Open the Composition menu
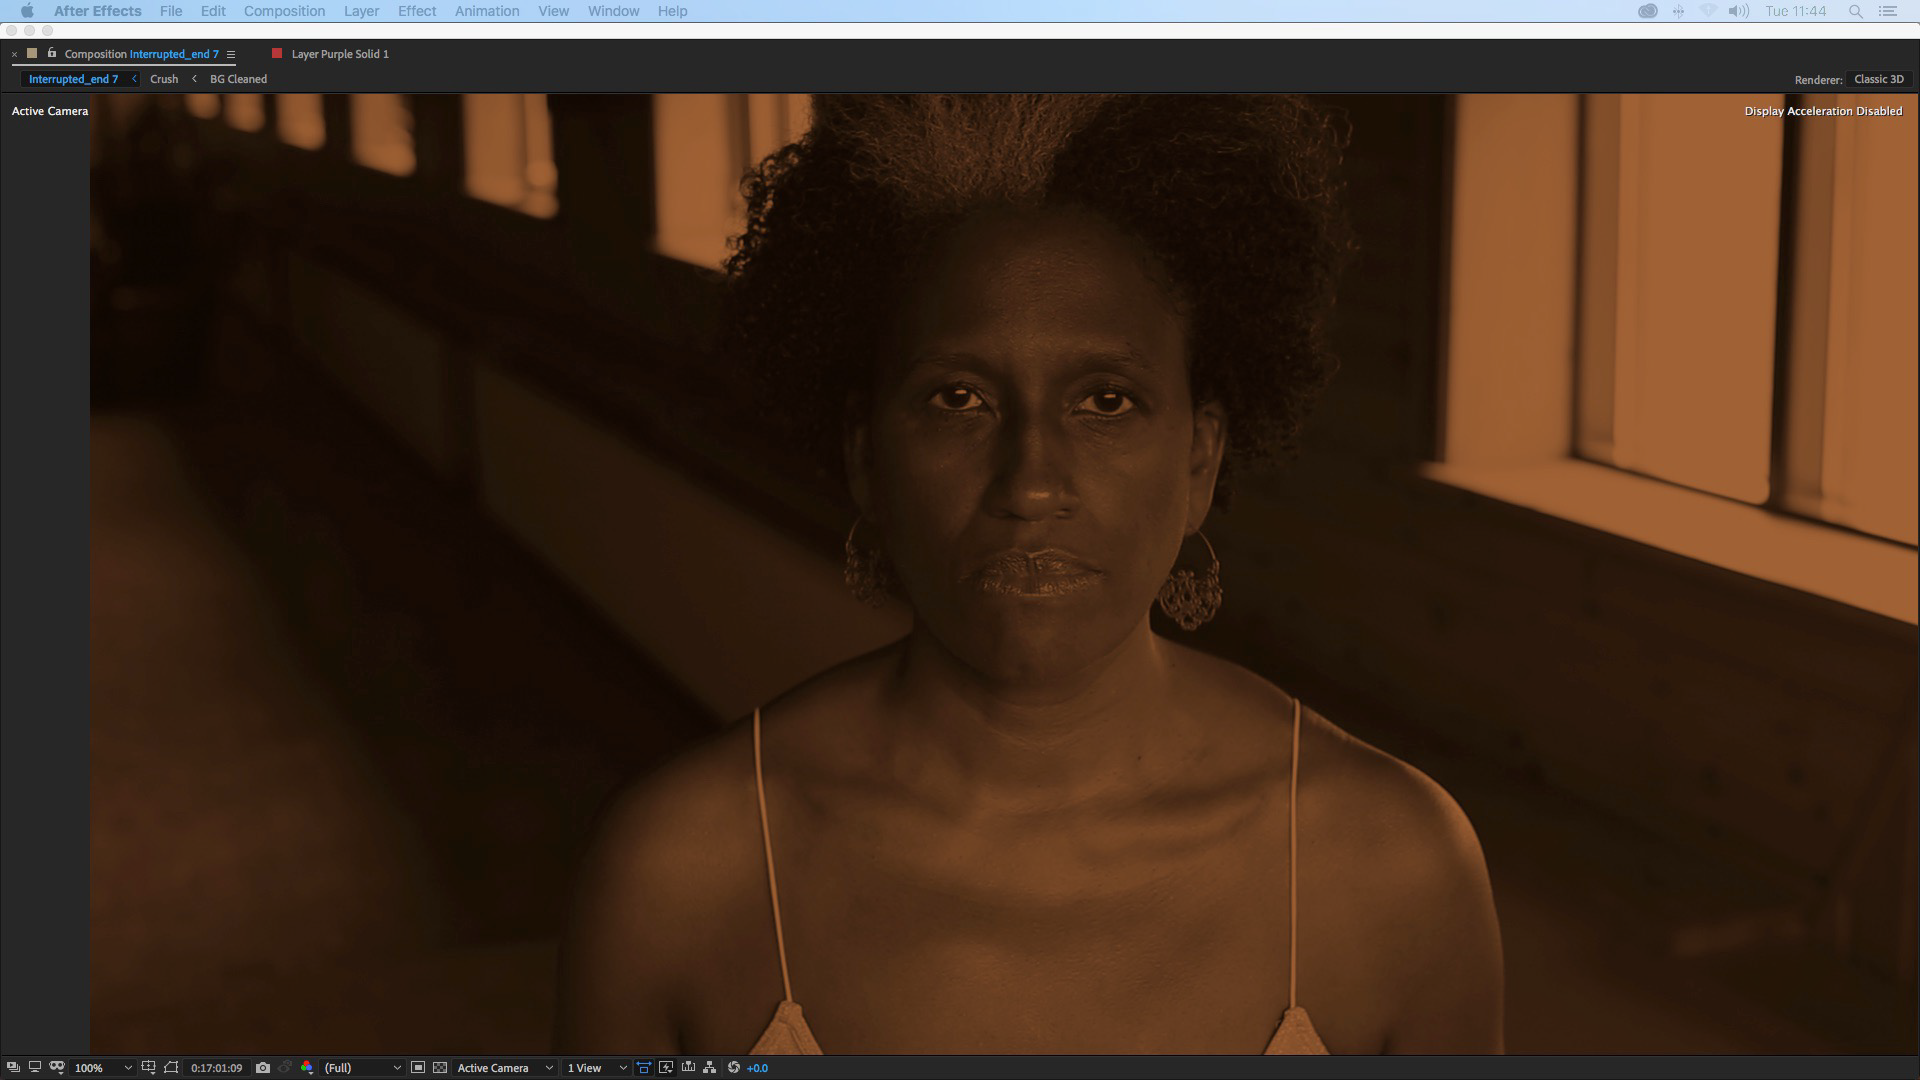This screenshot has width=1920, height=1080. [284, 11]
